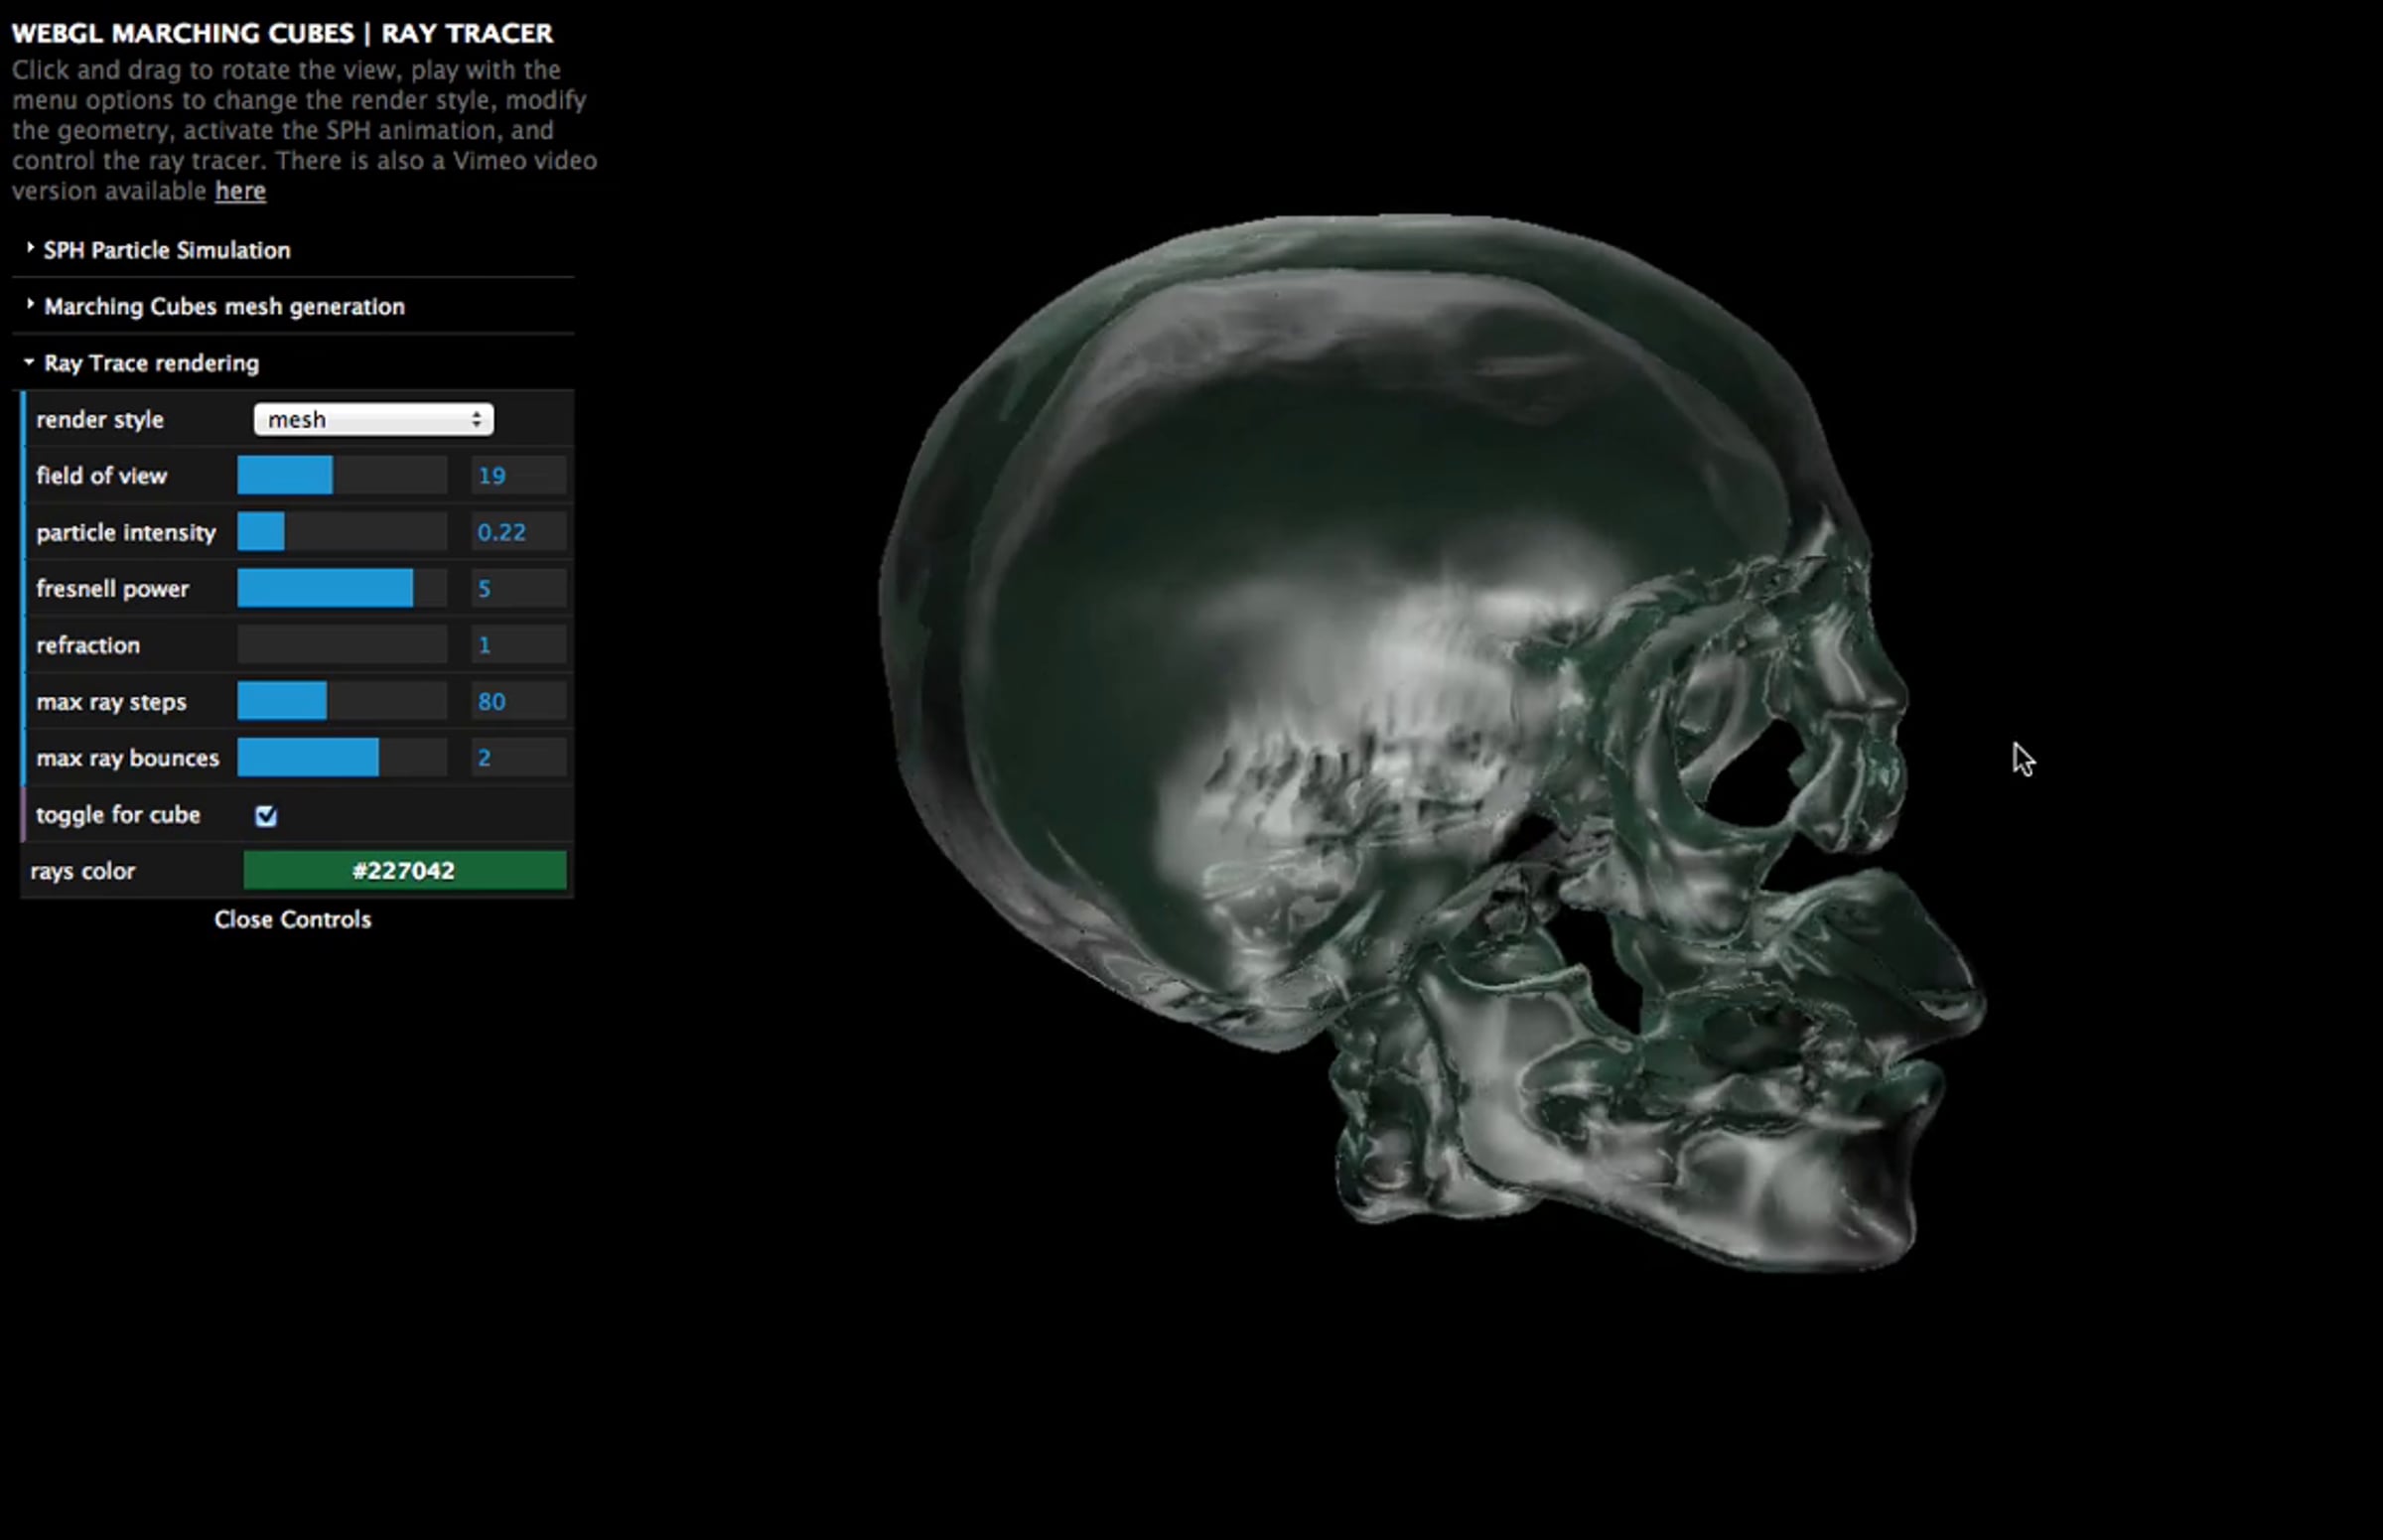The height and width of the screenshot is (1540, 2383).
Task: Click the Close Controls button
Action: pyautogui.click(x=293, y=919)
